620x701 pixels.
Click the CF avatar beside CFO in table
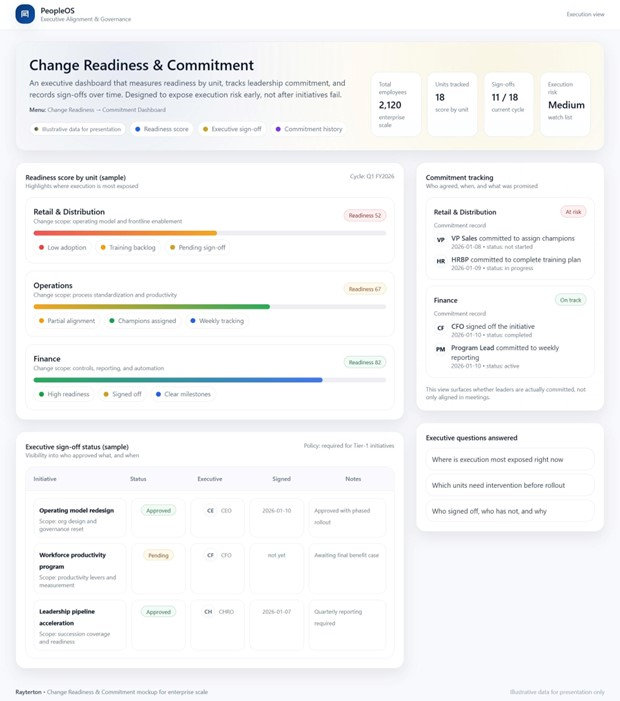point(210,555)
